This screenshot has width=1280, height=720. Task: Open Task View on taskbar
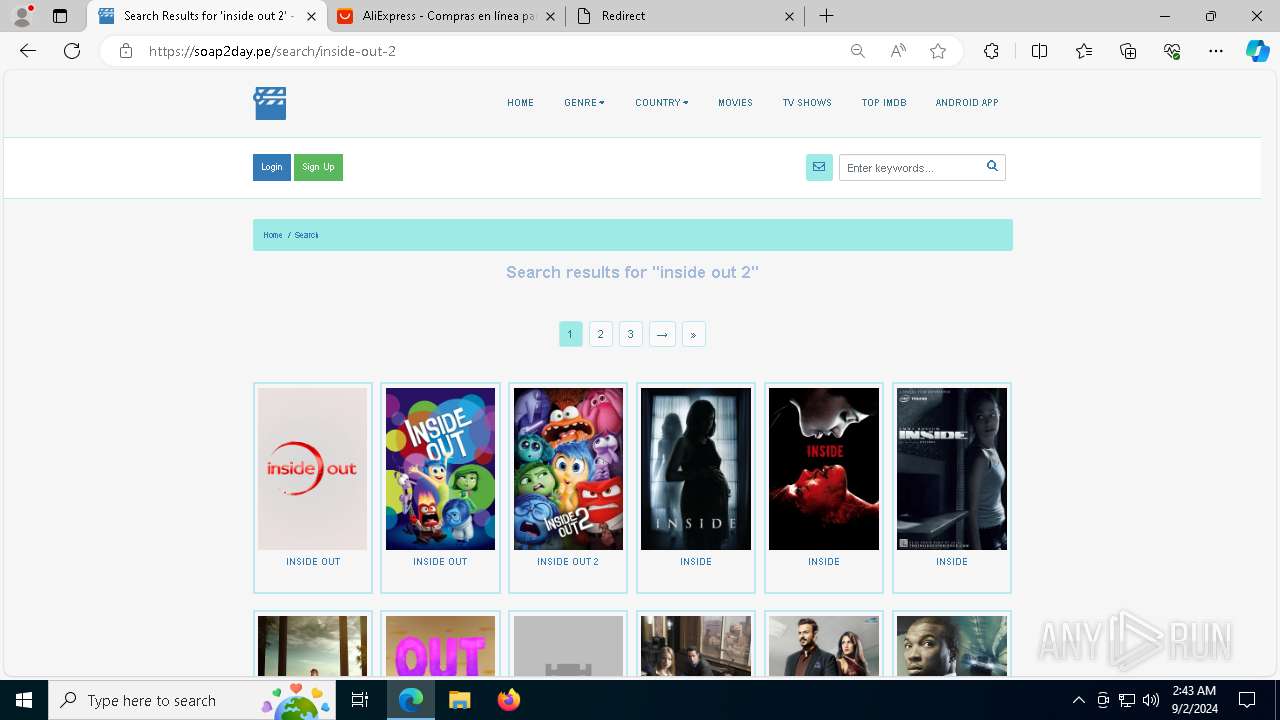tap(360, 700)
